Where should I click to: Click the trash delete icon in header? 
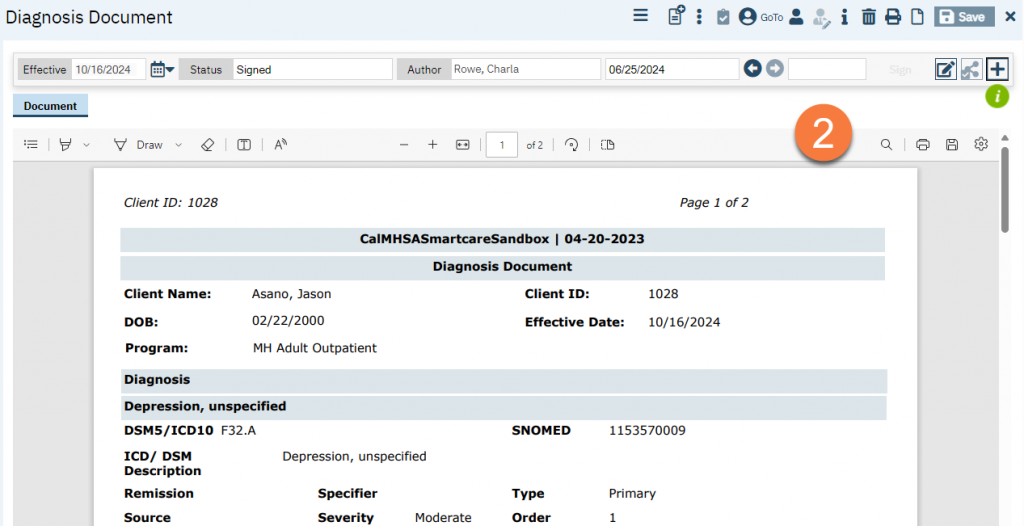click(868, 17)
